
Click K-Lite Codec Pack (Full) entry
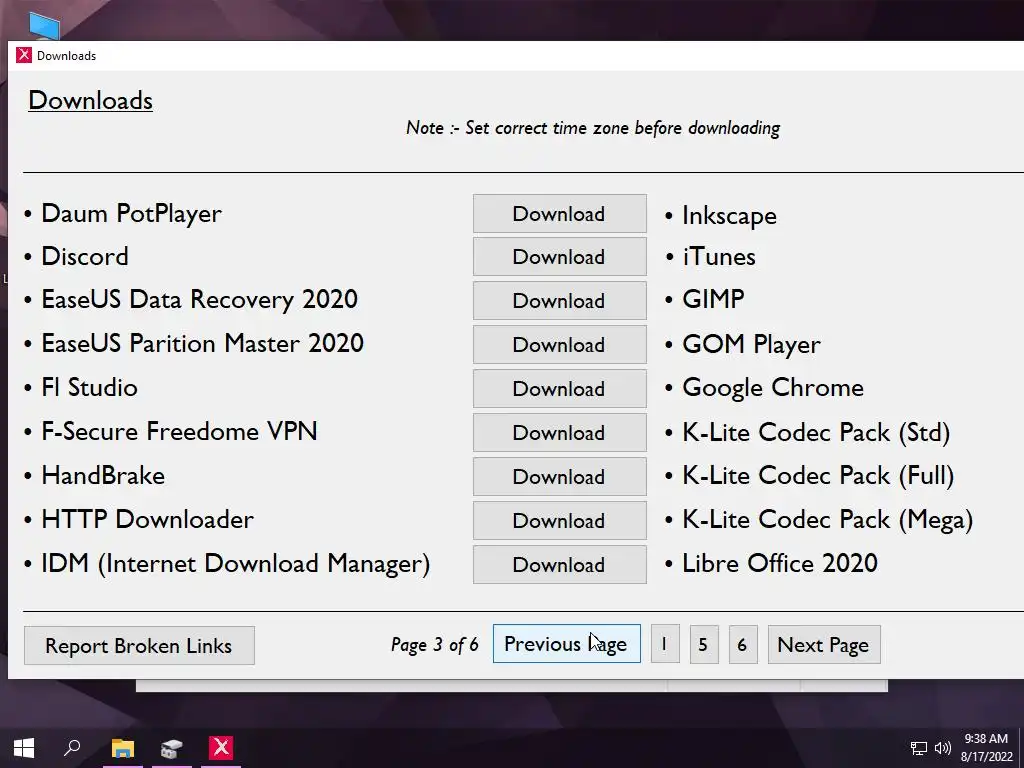click(818, 475)
